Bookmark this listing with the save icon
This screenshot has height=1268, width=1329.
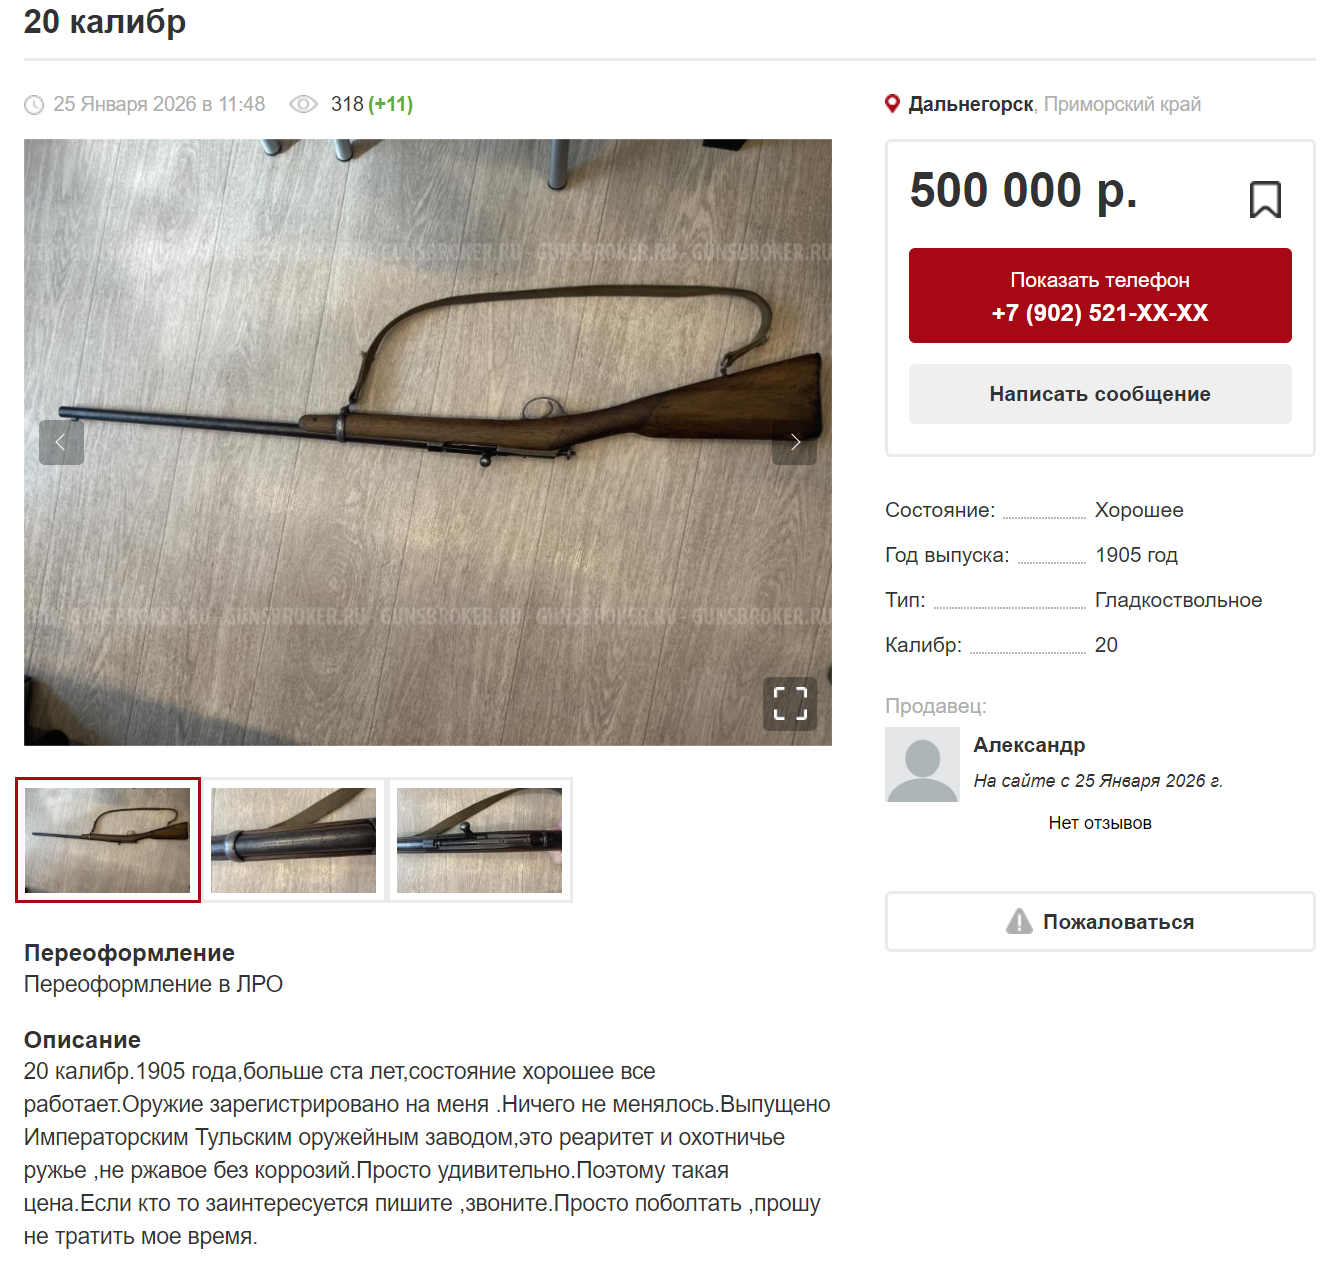click(1265, 200)
